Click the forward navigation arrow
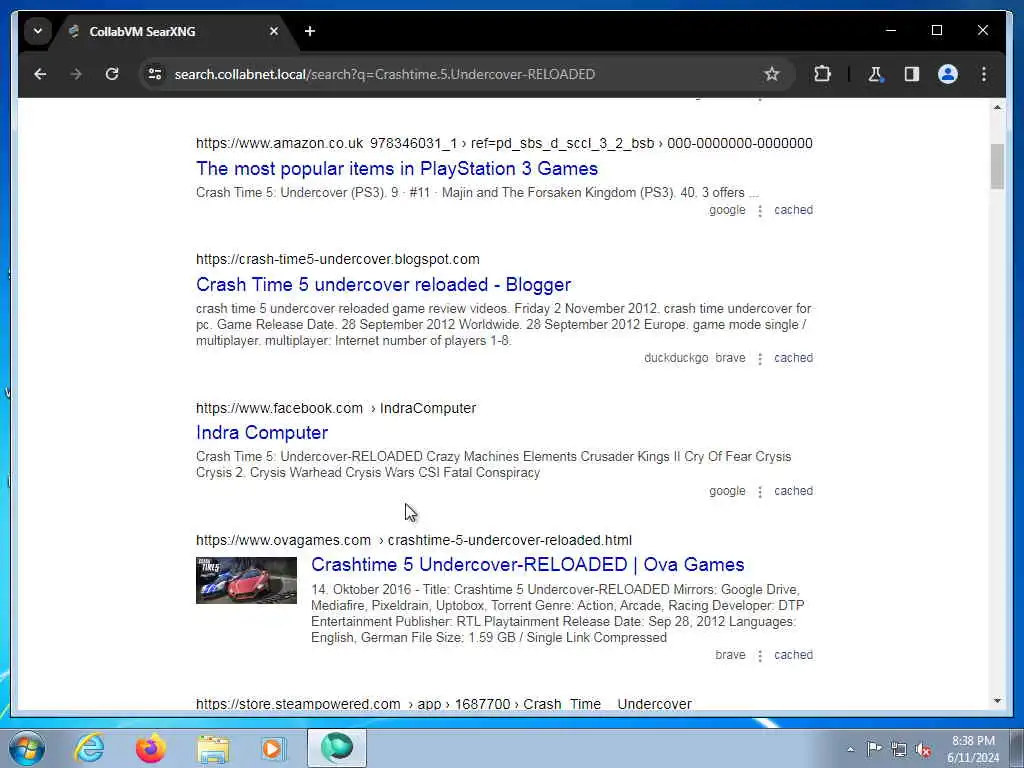Image resolution: width=1024 pixels, height=768 pixels. click(76, 74)
